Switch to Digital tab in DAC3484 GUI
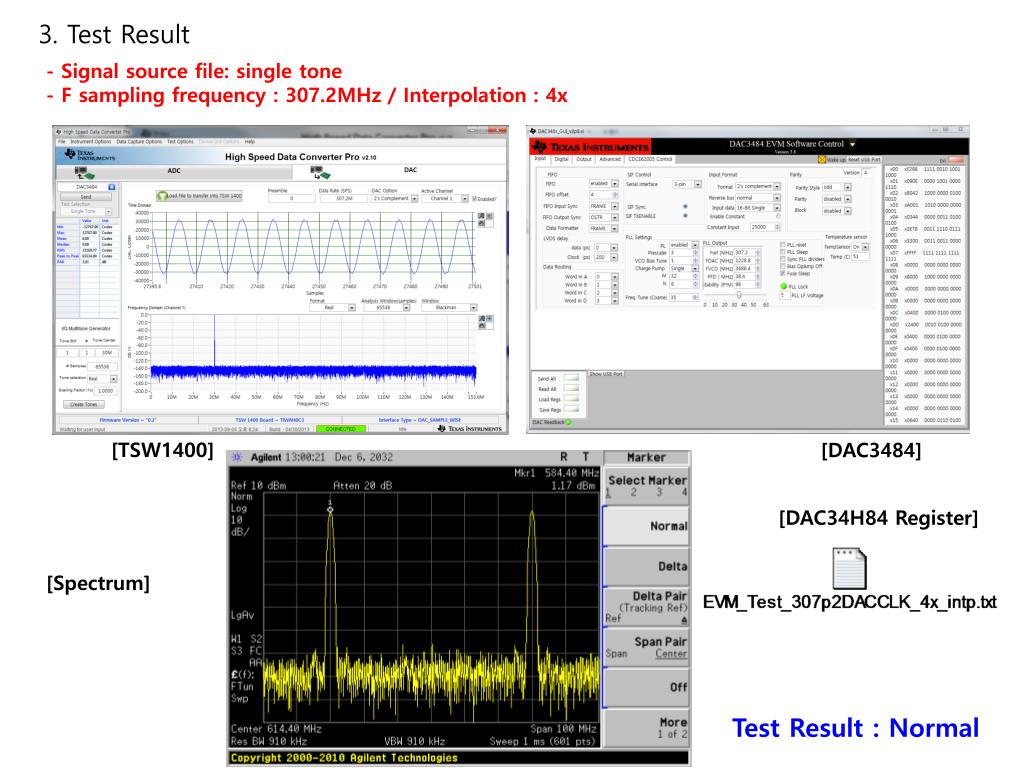Image resolution: width=1024 pixels, height=768 pixels. point(562,159)
